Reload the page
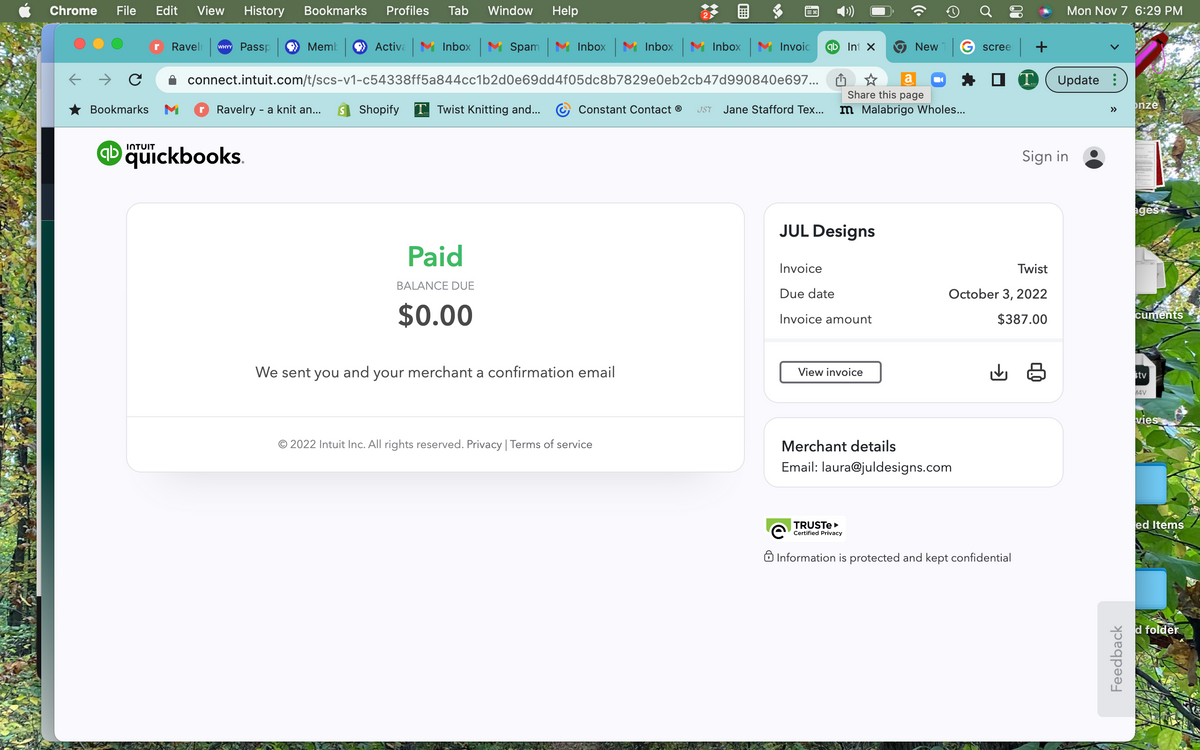This screenshot has width=1200, height=750. (x=135, y=80)
